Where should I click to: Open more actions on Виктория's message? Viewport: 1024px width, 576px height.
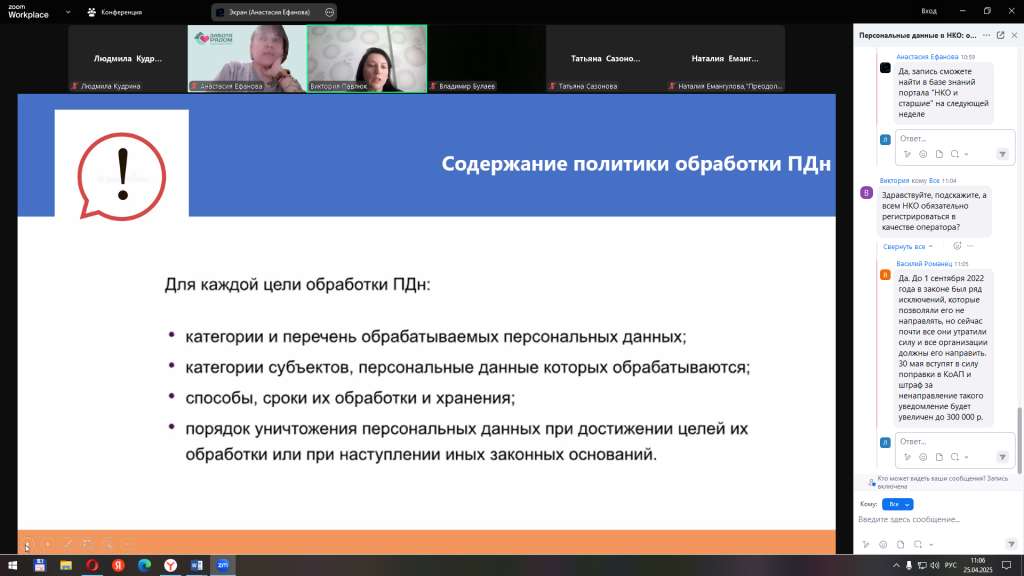click(x=970, y=246)
